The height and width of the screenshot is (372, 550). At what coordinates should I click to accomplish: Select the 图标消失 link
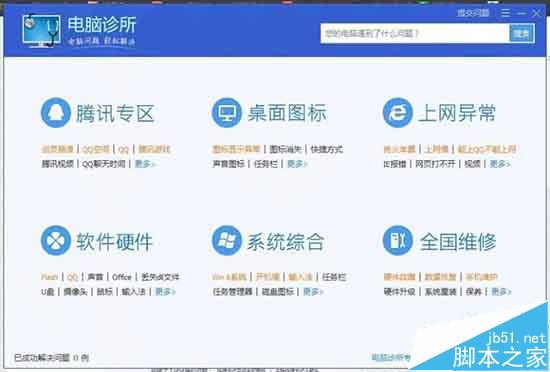point(285,150)
